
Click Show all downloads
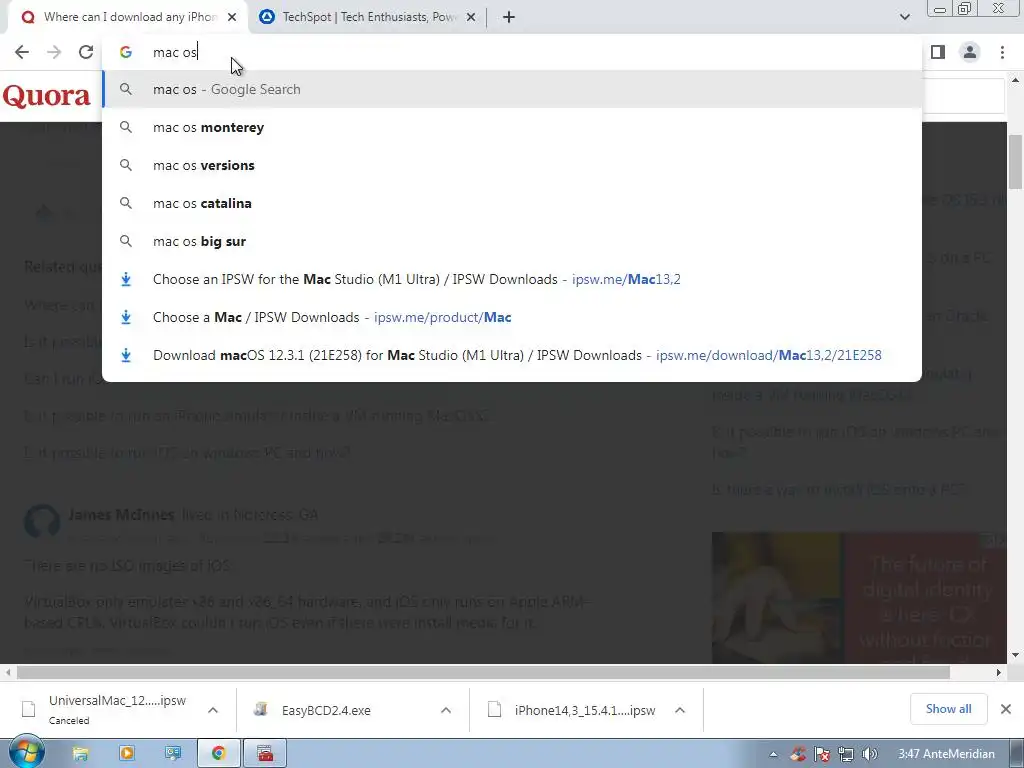pyautogui.click(x=948, y=709)
